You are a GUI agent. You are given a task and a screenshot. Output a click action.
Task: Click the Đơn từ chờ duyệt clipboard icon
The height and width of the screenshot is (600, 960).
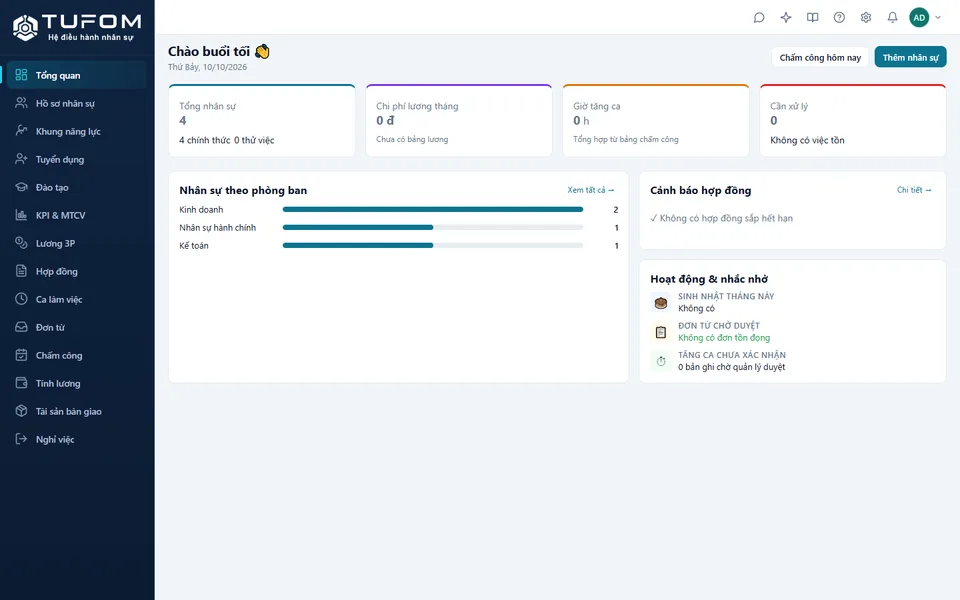tap(661, 332)
